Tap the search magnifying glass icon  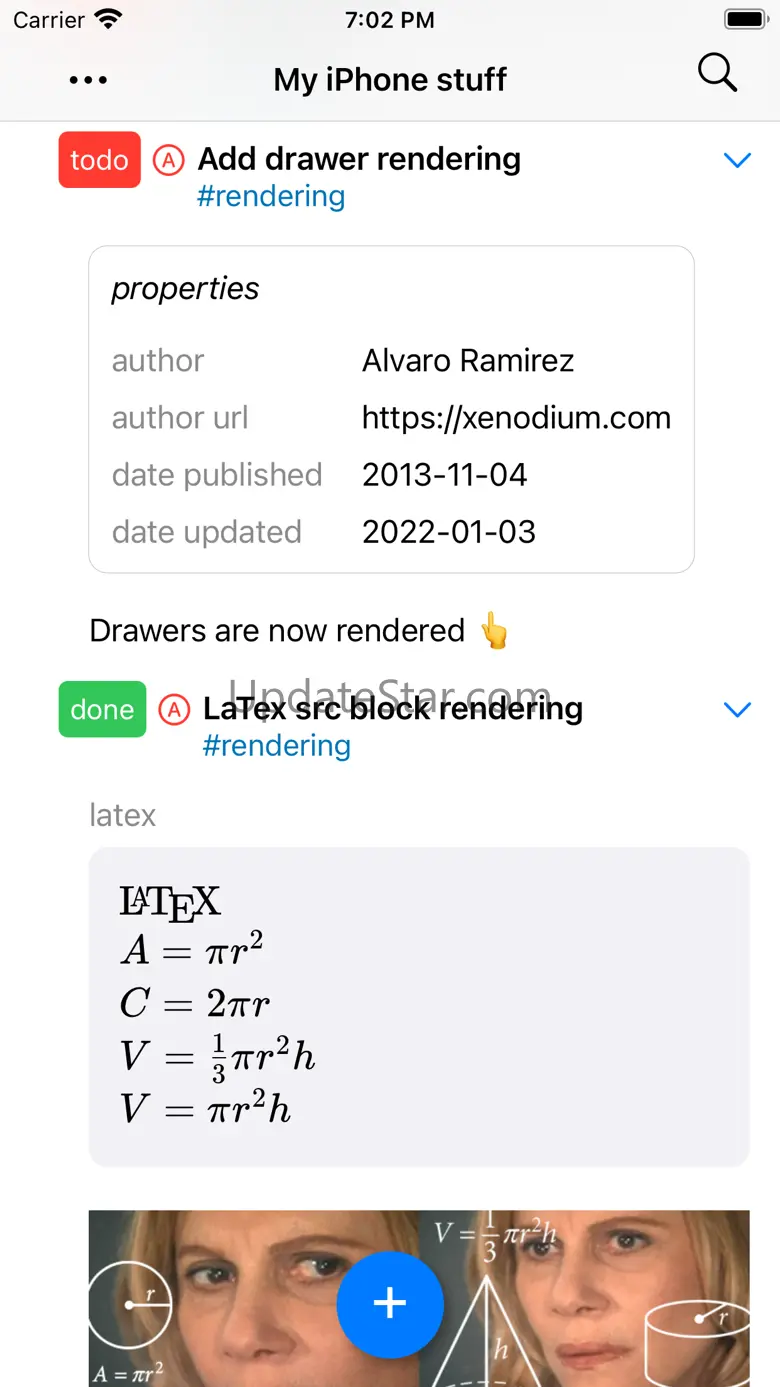pos(717,74)
